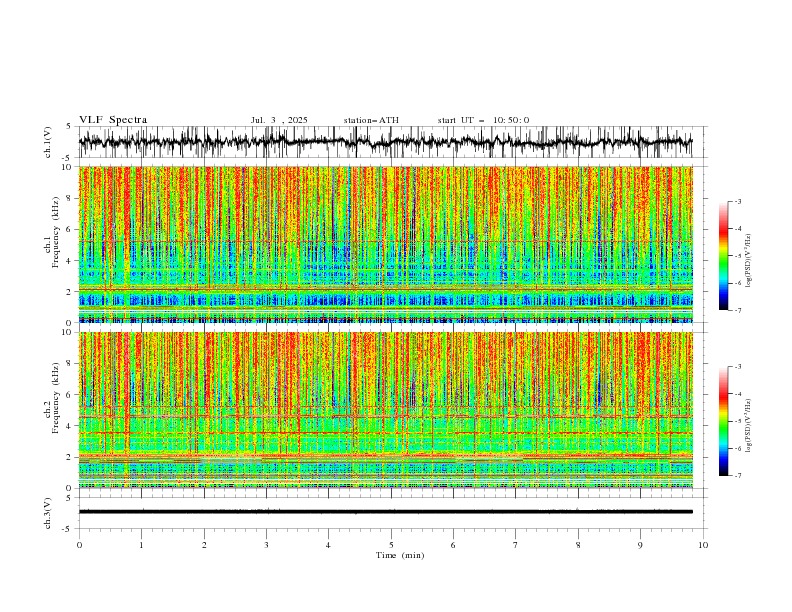
Task: Click inside the ch.1 voltage waveform panel
Action: (393, 142)
